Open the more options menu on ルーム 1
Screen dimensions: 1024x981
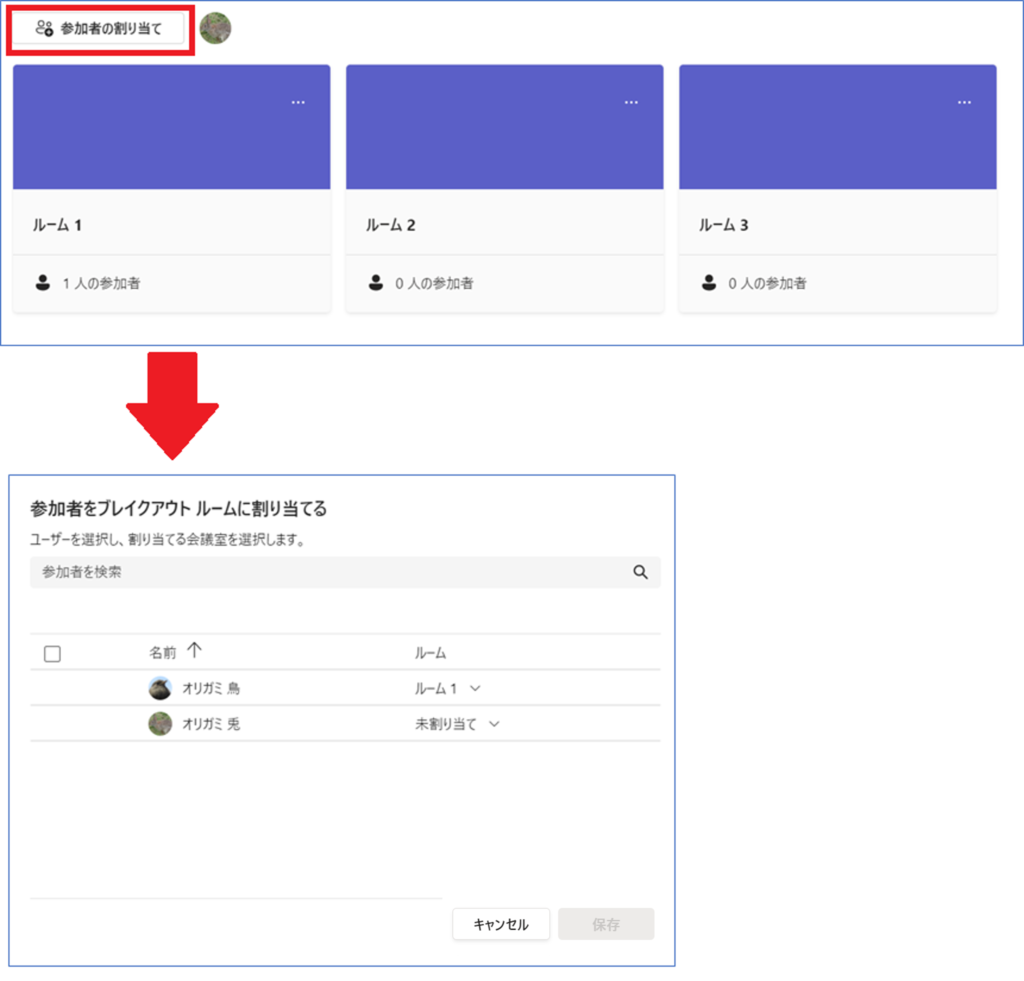click(298, 102)
